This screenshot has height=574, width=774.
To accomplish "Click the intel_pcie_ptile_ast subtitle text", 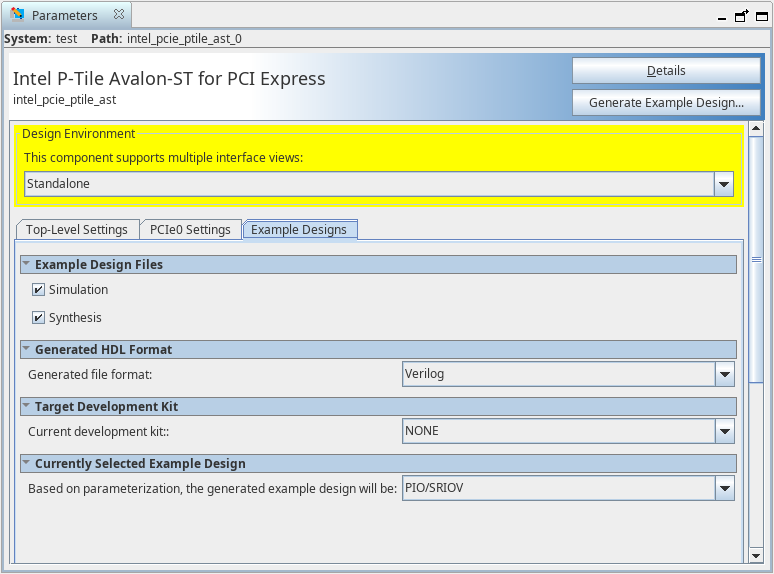I will coord(65,100).
